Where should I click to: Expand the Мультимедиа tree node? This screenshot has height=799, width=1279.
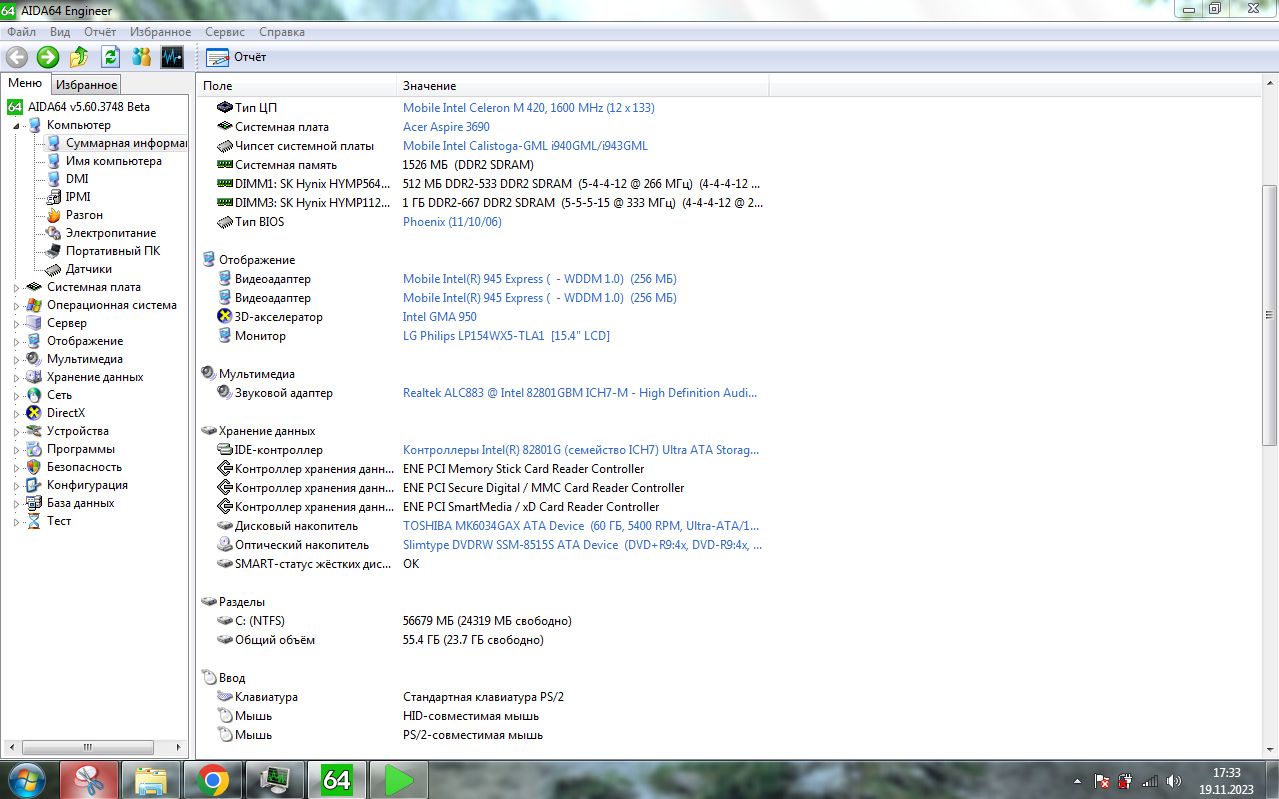[16, 359]
